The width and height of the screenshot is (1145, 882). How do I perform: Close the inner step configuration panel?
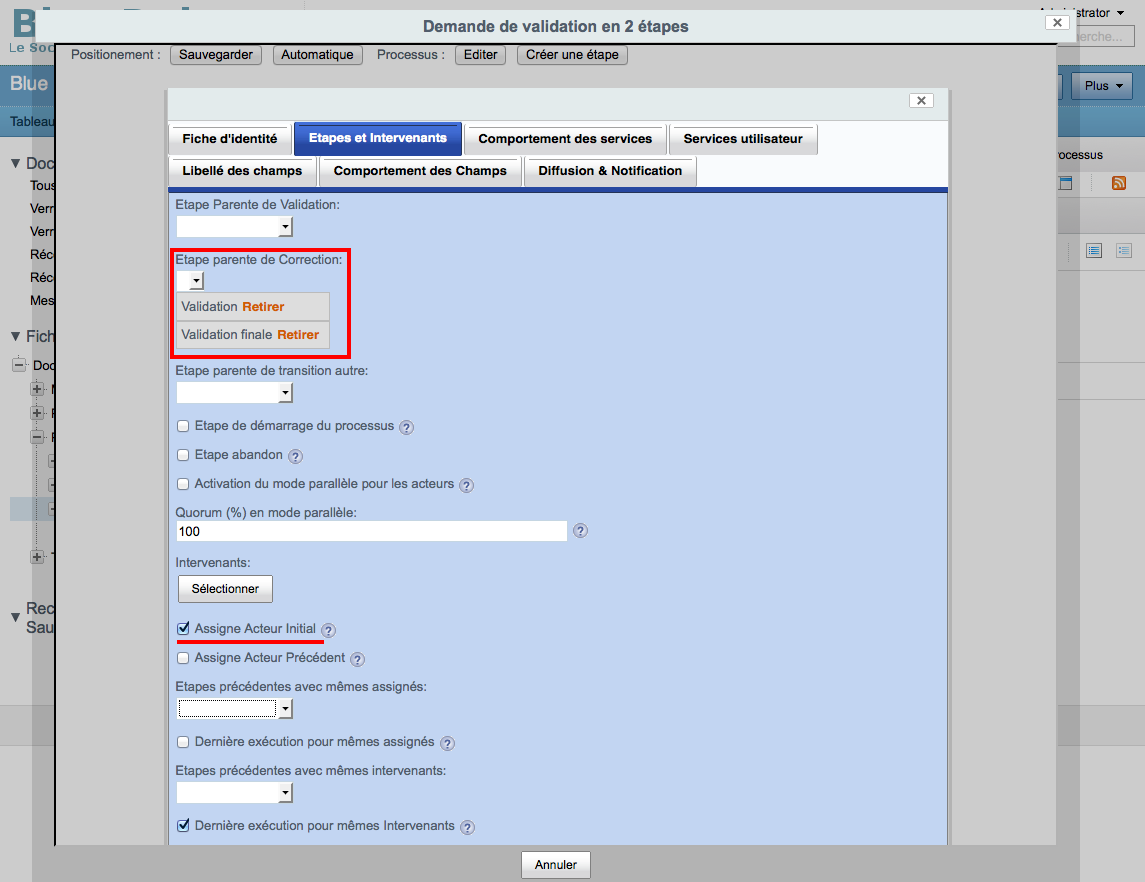[921, 101]
